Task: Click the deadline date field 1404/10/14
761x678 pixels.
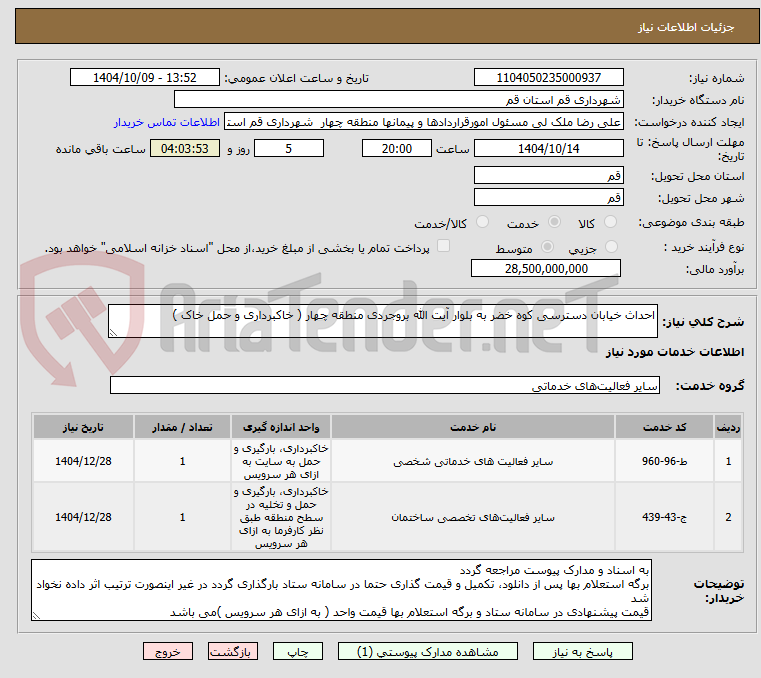Action: [x=548, y=148]
